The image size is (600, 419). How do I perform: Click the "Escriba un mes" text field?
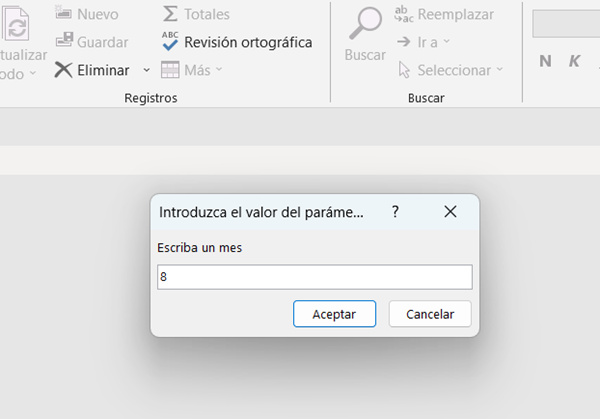point(314,277)
